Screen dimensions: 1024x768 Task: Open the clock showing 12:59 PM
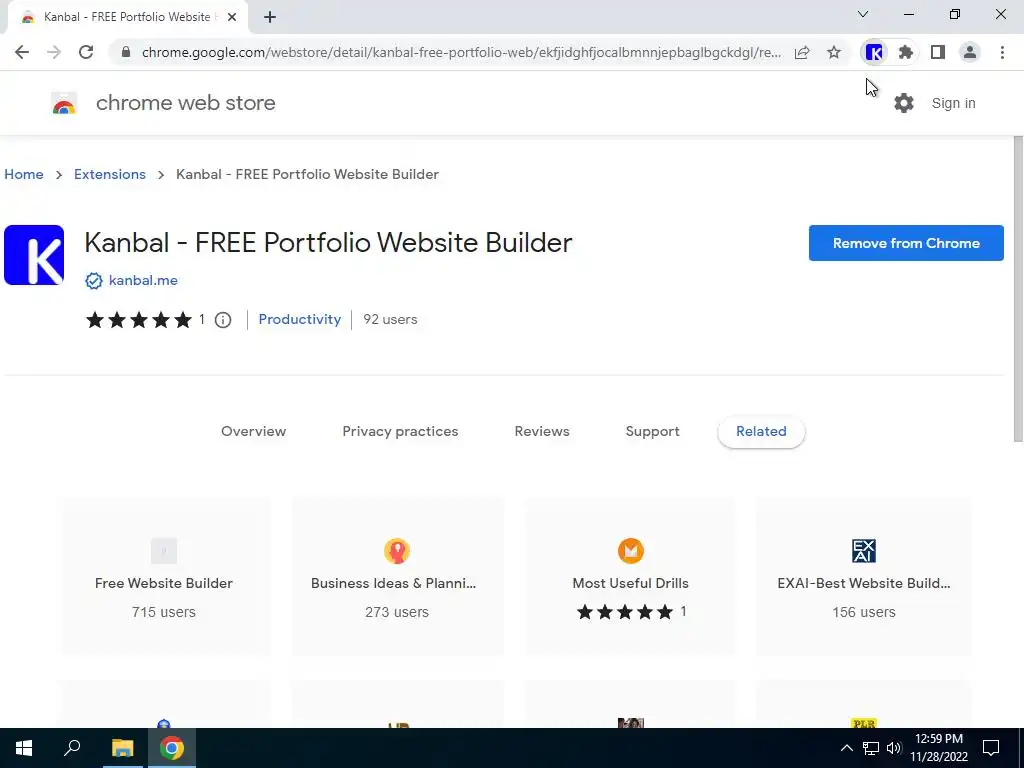[939, 748]
